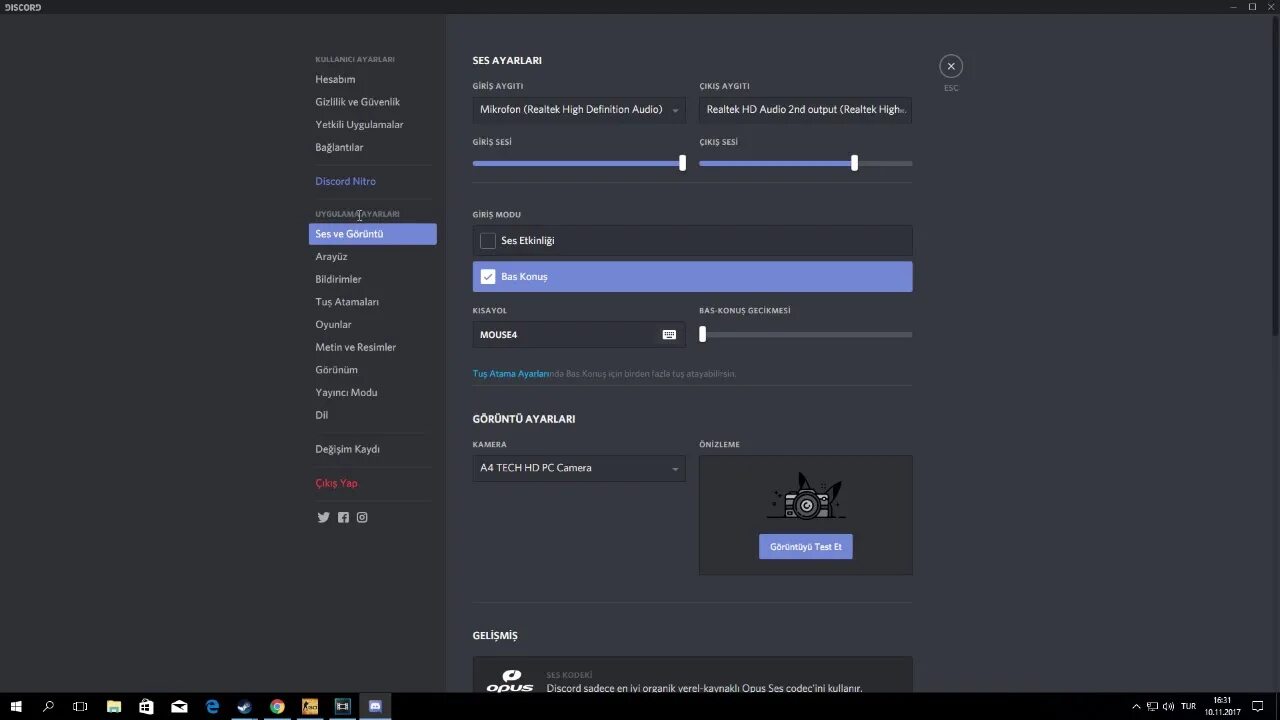Open the Mail app on the taskbar

click(x=179, y=706)
